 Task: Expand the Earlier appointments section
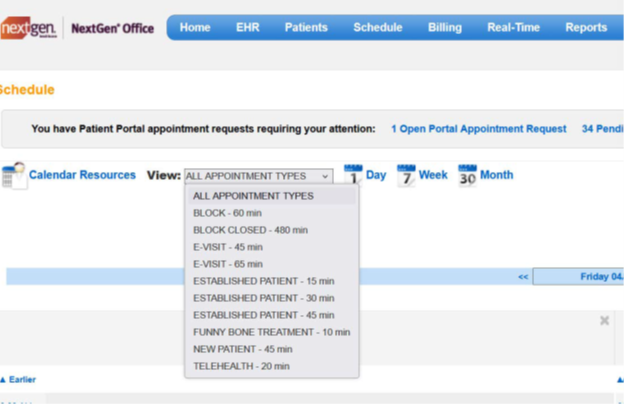pos(18,380)
